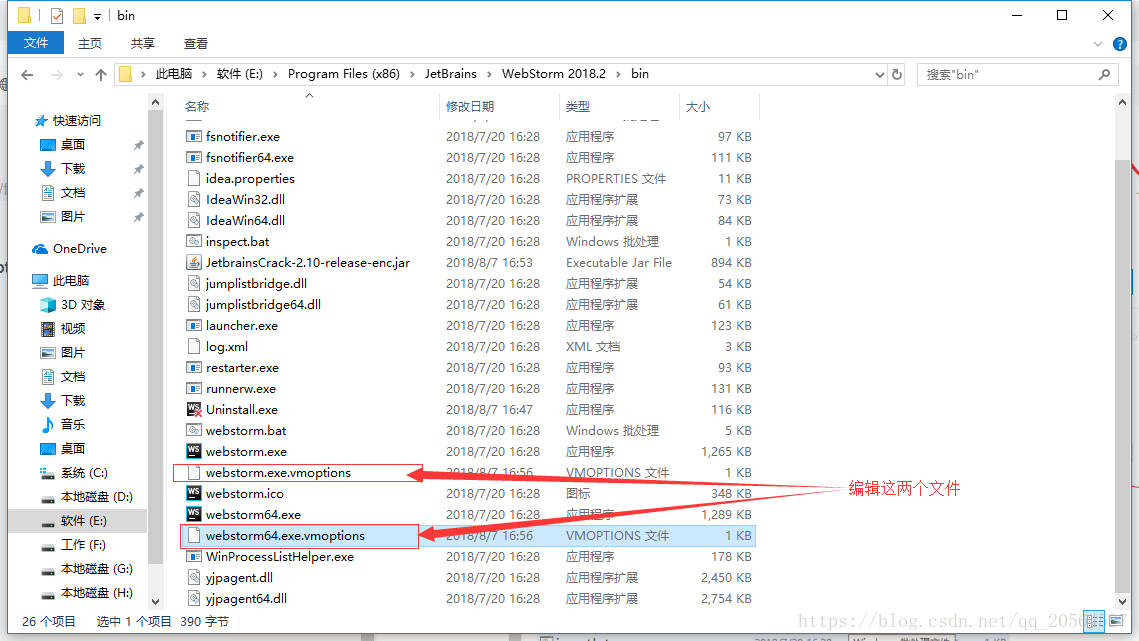Select 本地磁盘 (H:) drive in sidebar

coord(97,592)
